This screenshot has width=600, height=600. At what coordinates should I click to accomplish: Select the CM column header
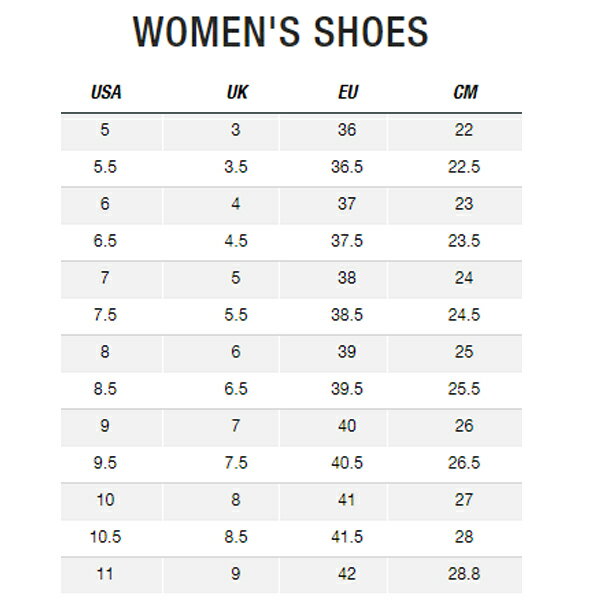click(465, 92)
